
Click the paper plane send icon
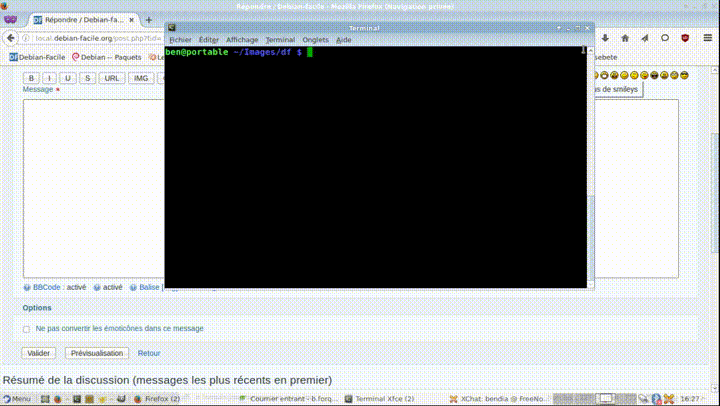[x=645, y=38]
